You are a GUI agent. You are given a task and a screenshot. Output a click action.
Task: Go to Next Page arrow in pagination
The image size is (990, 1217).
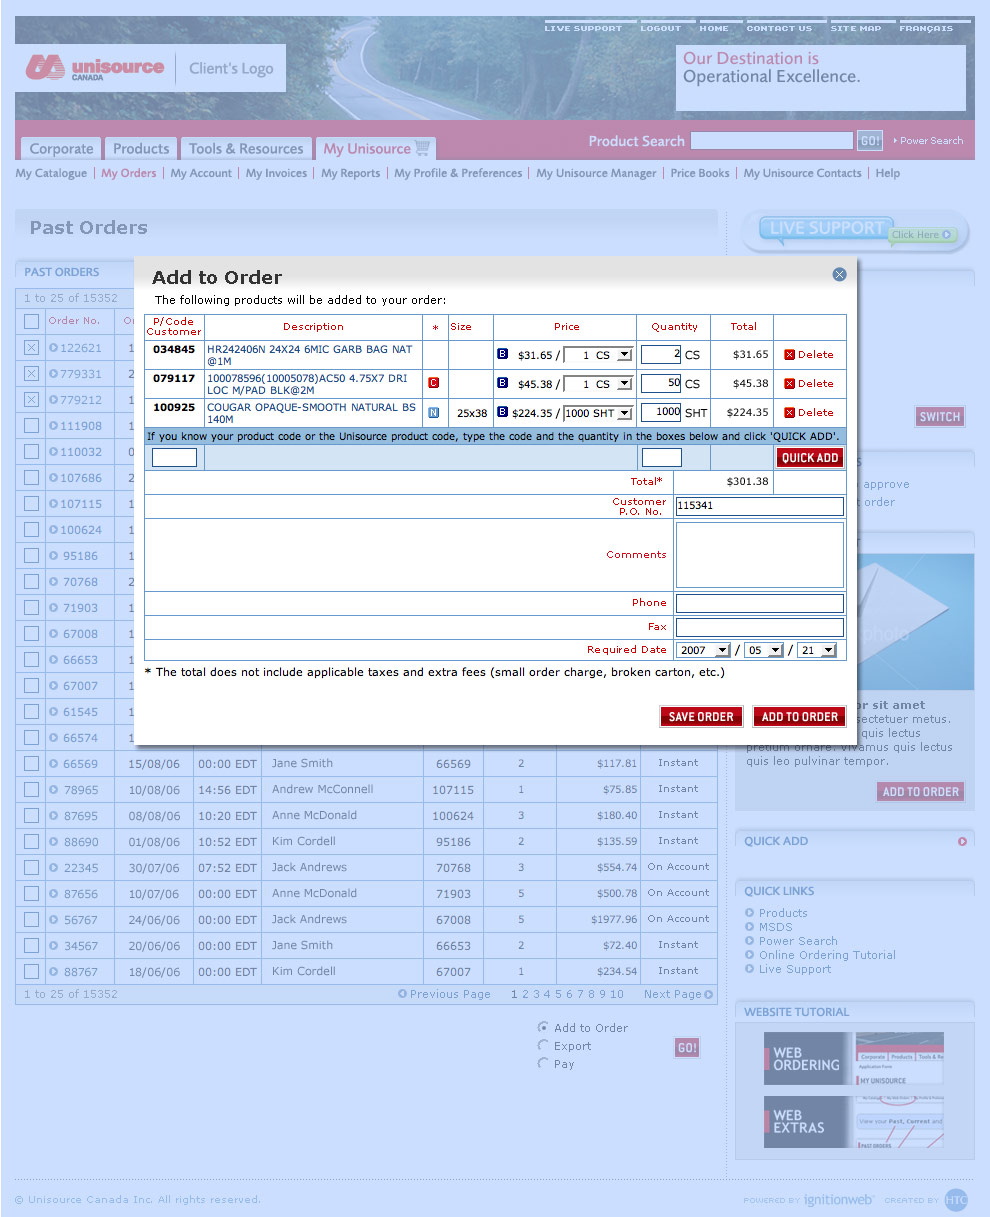coord(708,994)
